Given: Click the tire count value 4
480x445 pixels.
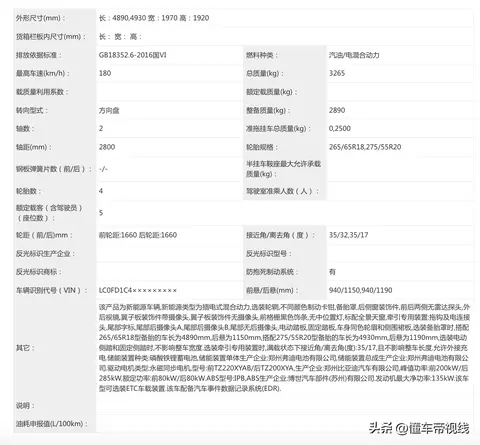Looking at the screenshot, I should coord(101,191).
